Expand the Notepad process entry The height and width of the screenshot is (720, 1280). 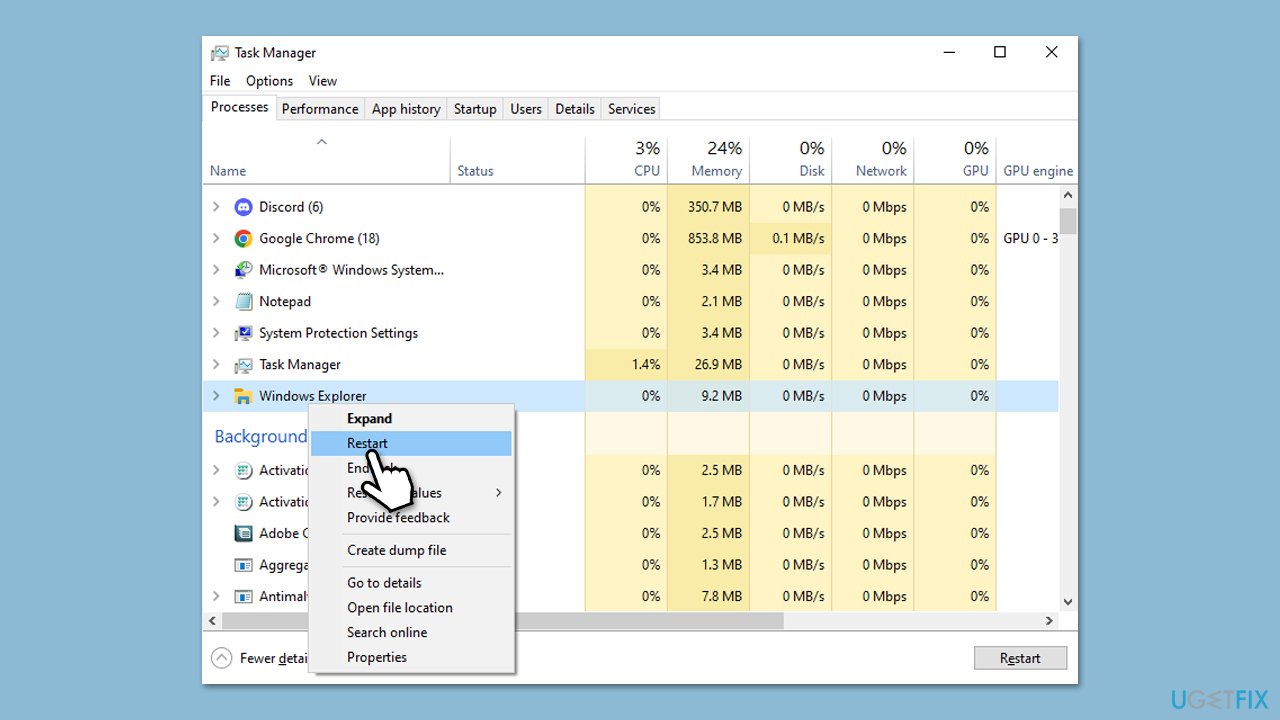216,301
